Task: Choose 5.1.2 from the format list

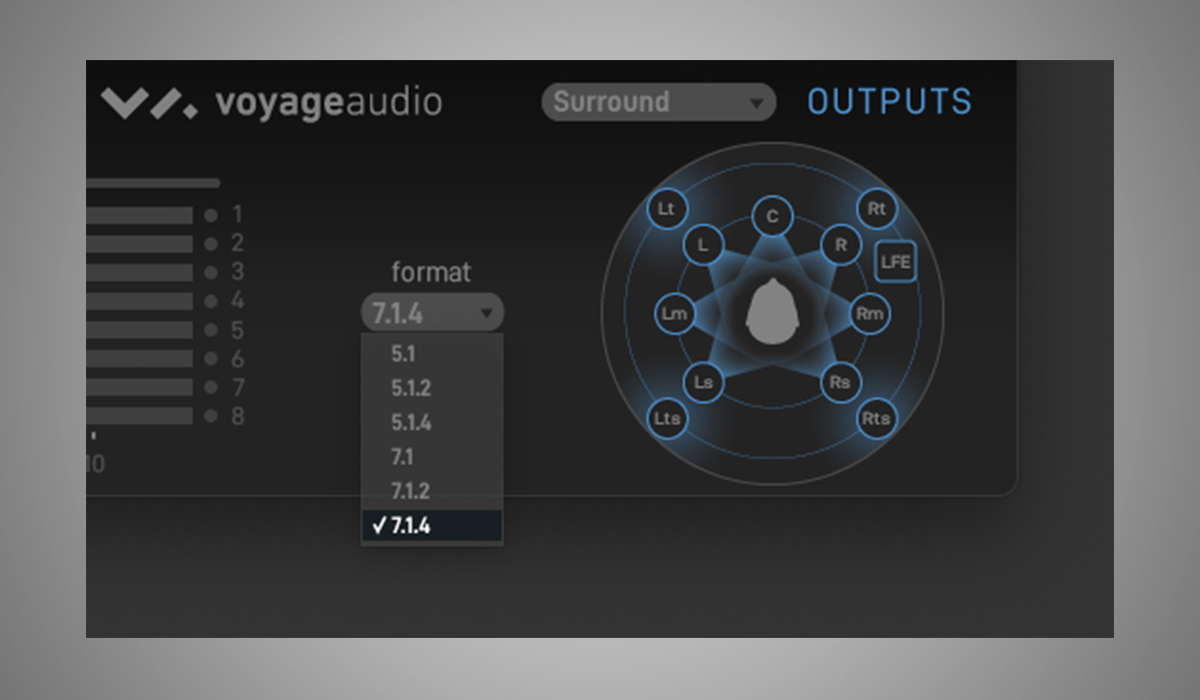Action: tap(432, 388)
